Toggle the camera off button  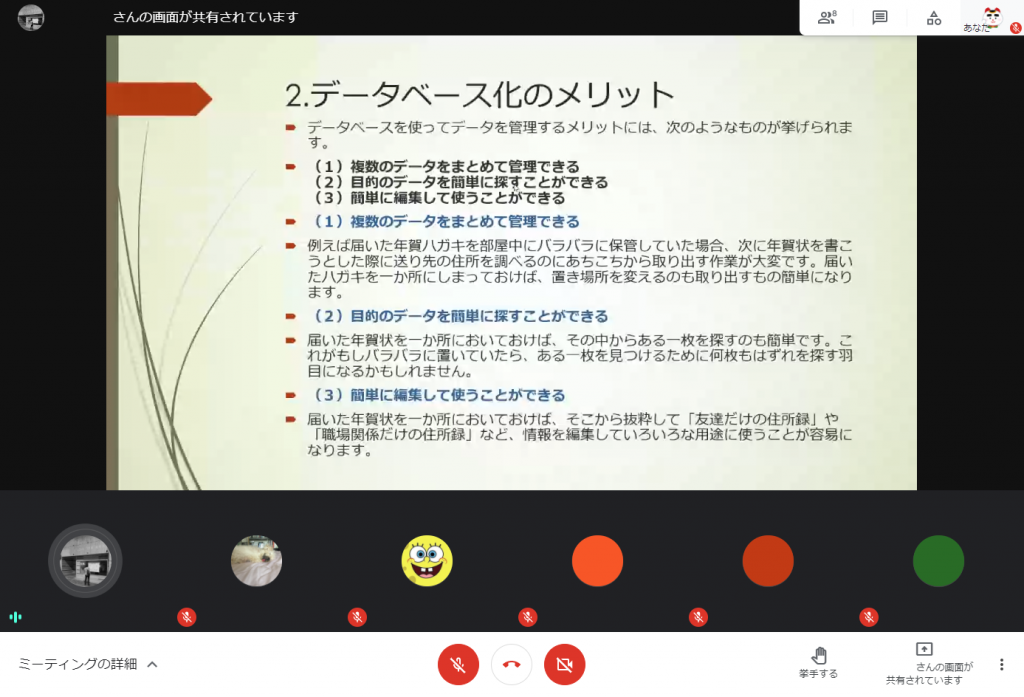(564, 664)
